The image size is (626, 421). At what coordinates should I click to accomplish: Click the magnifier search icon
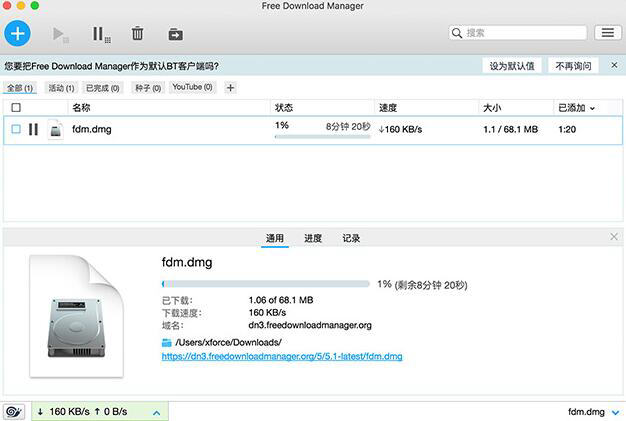tap(457, 33)
